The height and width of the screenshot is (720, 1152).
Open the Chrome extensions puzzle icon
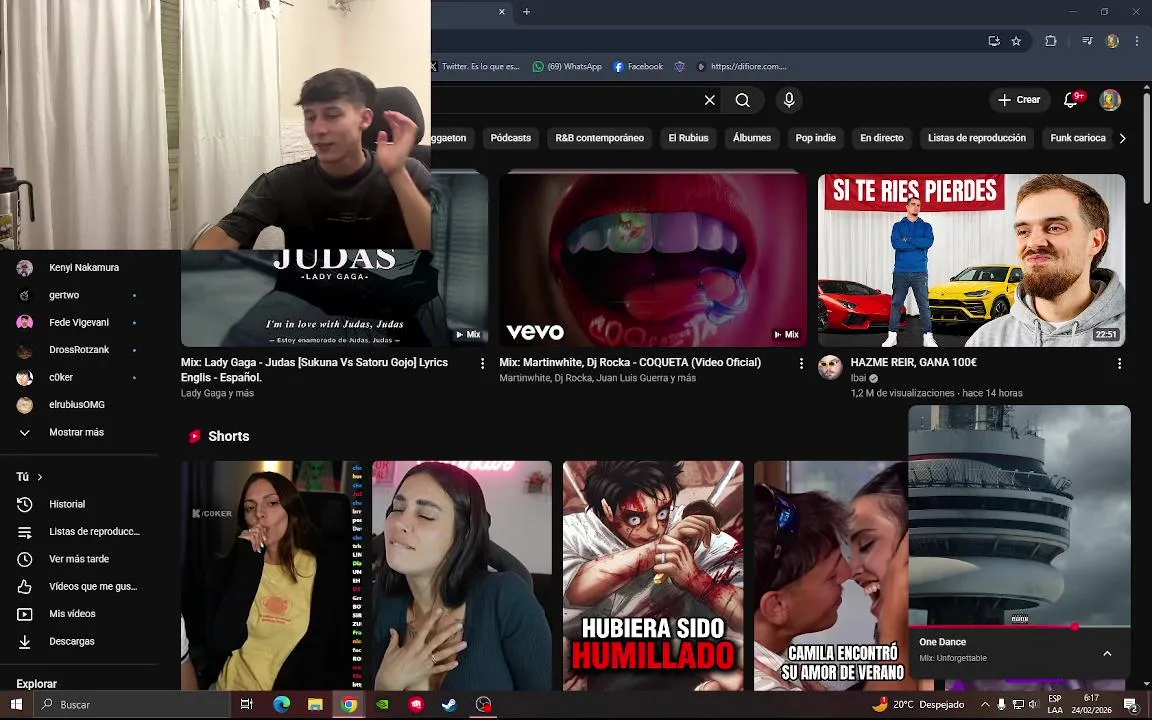1051,41
